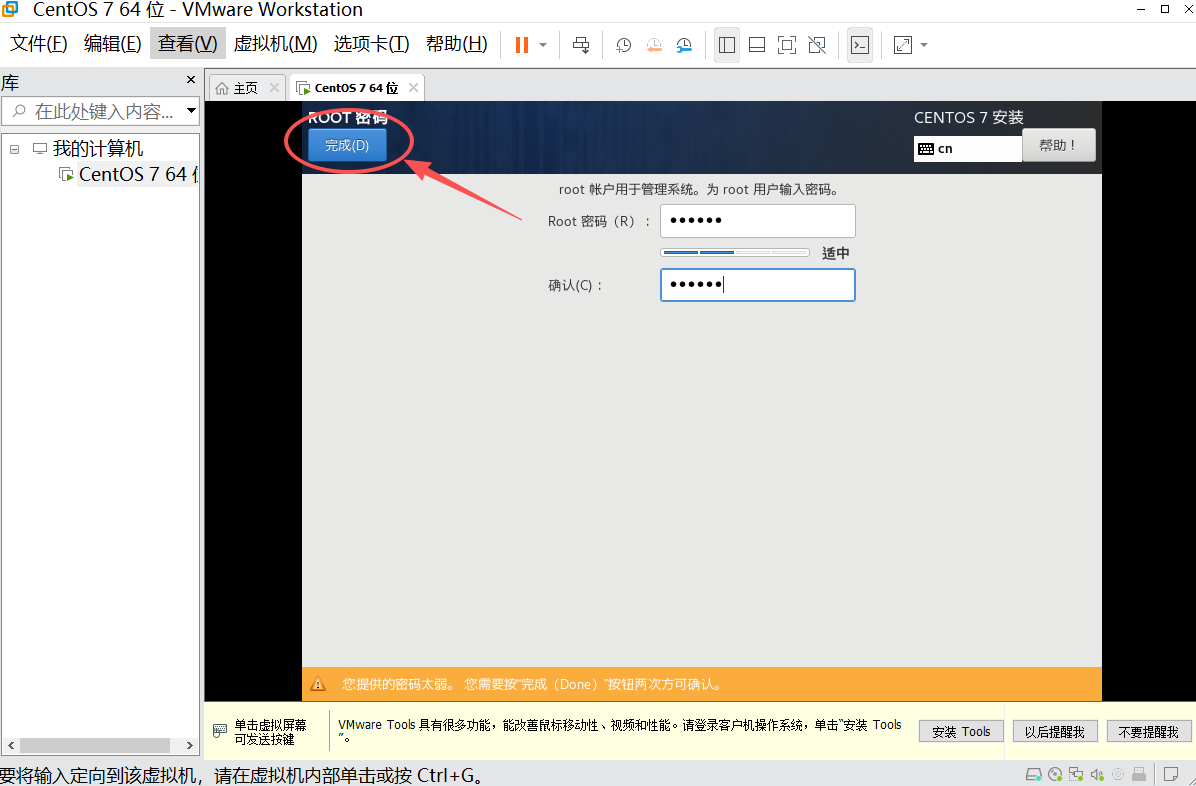Toggle Unity mode icon in toolbar
The height and width of the screenshot is (786, 1196).
point(817,45)
